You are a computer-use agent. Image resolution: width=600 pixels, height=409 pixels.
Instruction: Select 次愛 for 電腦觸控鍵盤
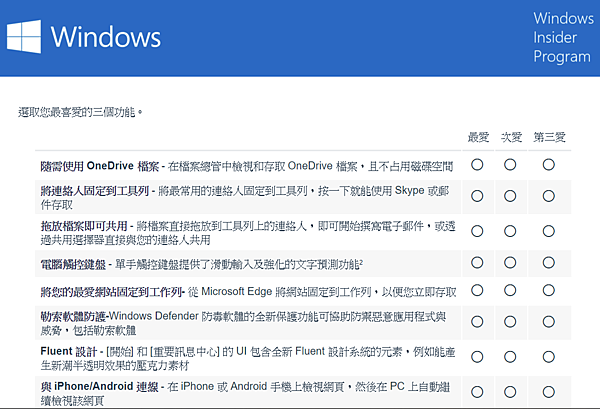[510, 262]
